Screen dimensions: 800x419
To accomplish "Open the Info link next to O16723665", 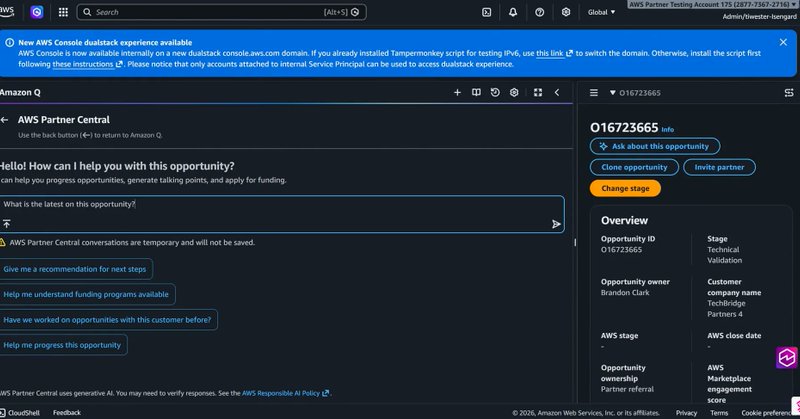I will coord(667,130).
